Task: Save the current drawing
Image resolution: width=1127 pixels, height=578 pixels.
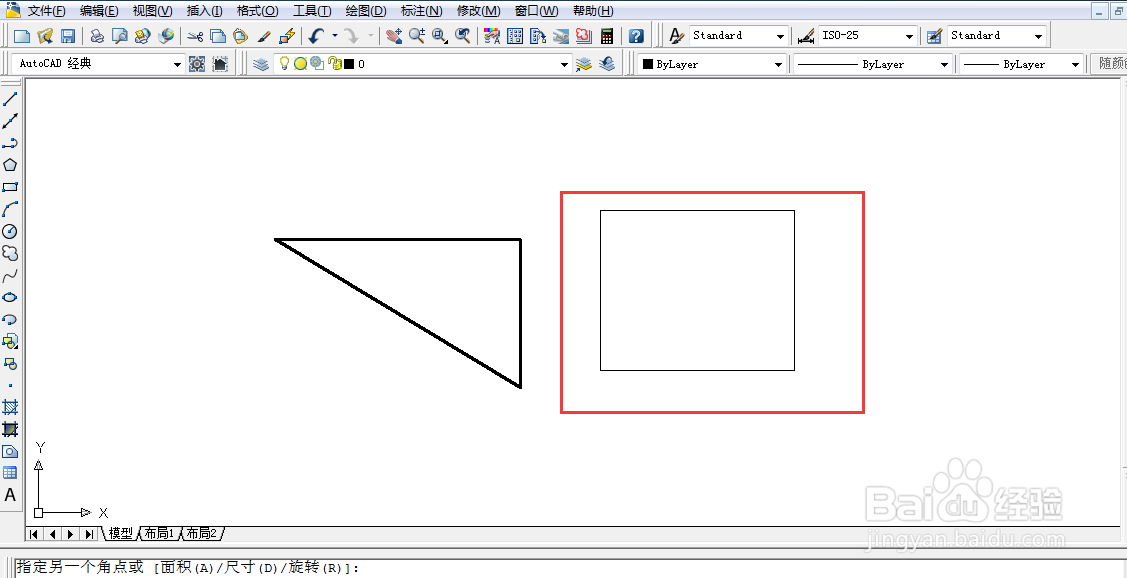Action: pos(68,36)
